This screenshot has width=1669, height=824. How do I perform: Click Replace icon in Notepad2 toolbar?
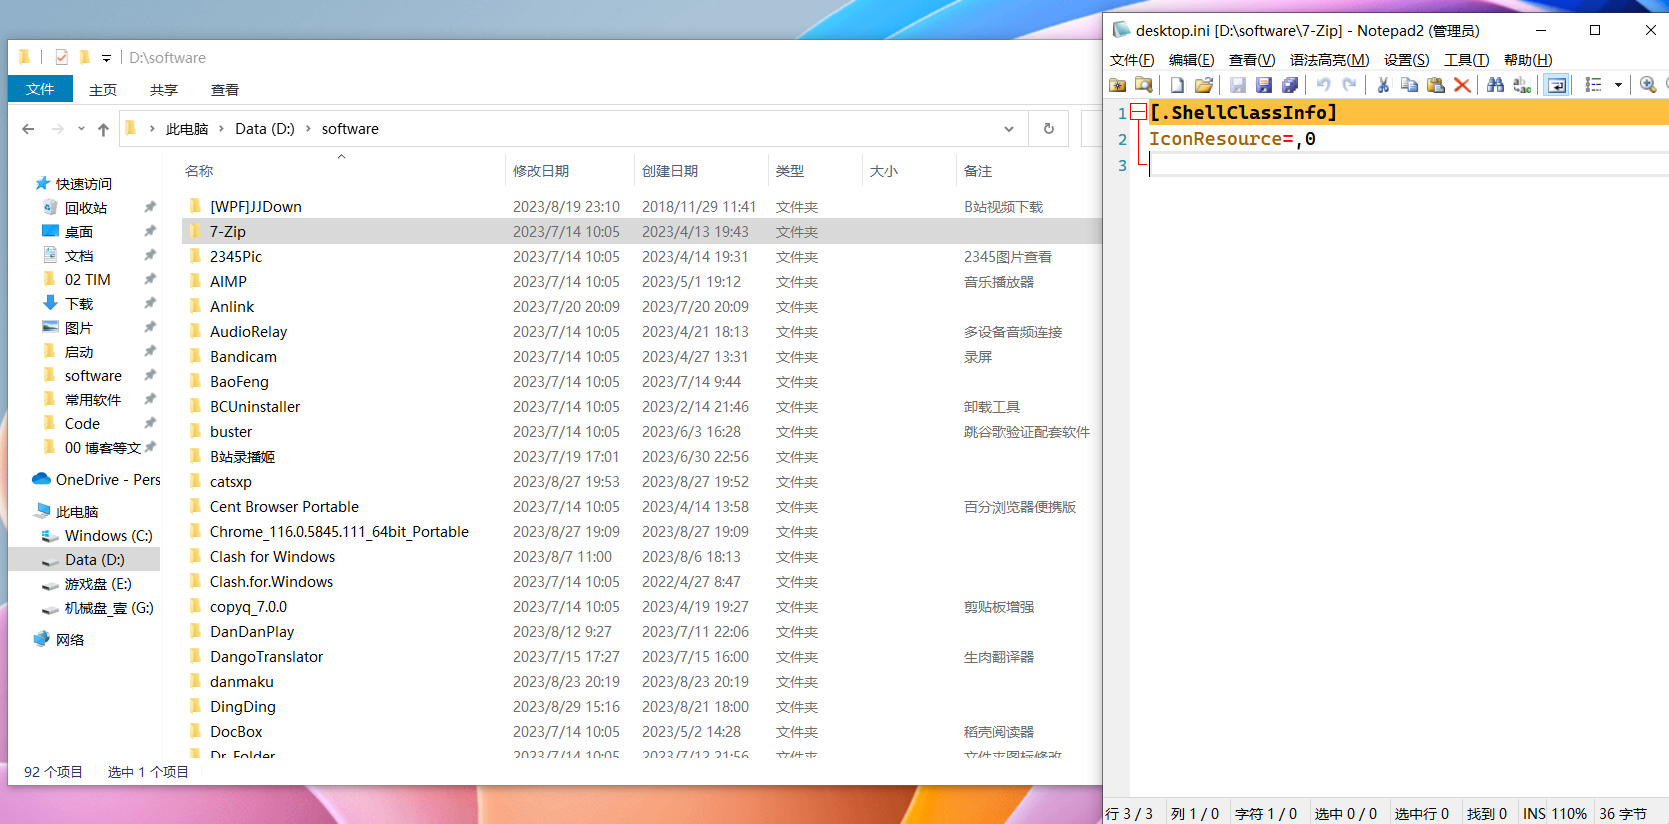(x=1522, y=86)
